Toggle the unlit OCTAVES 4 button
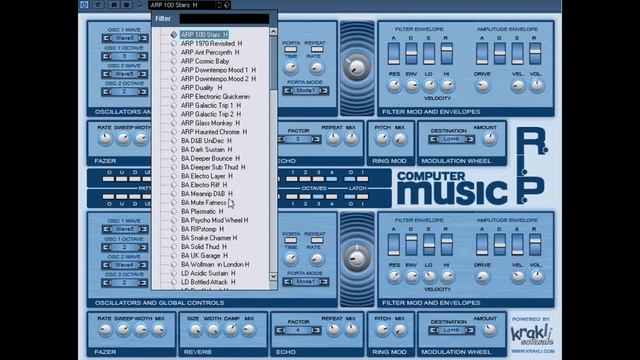 click(x=331, y=197)
